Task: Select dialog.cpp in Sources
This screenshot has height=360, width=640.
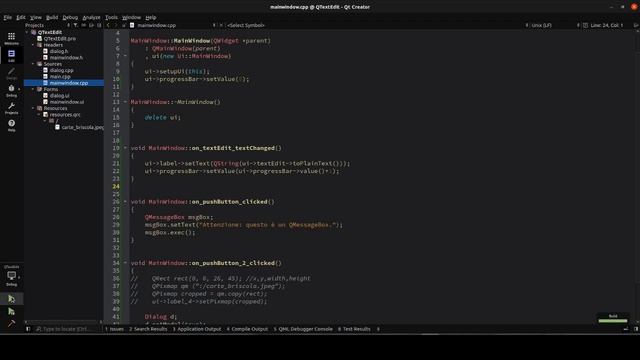Action: pyautogui.click(x=62, y=70)
